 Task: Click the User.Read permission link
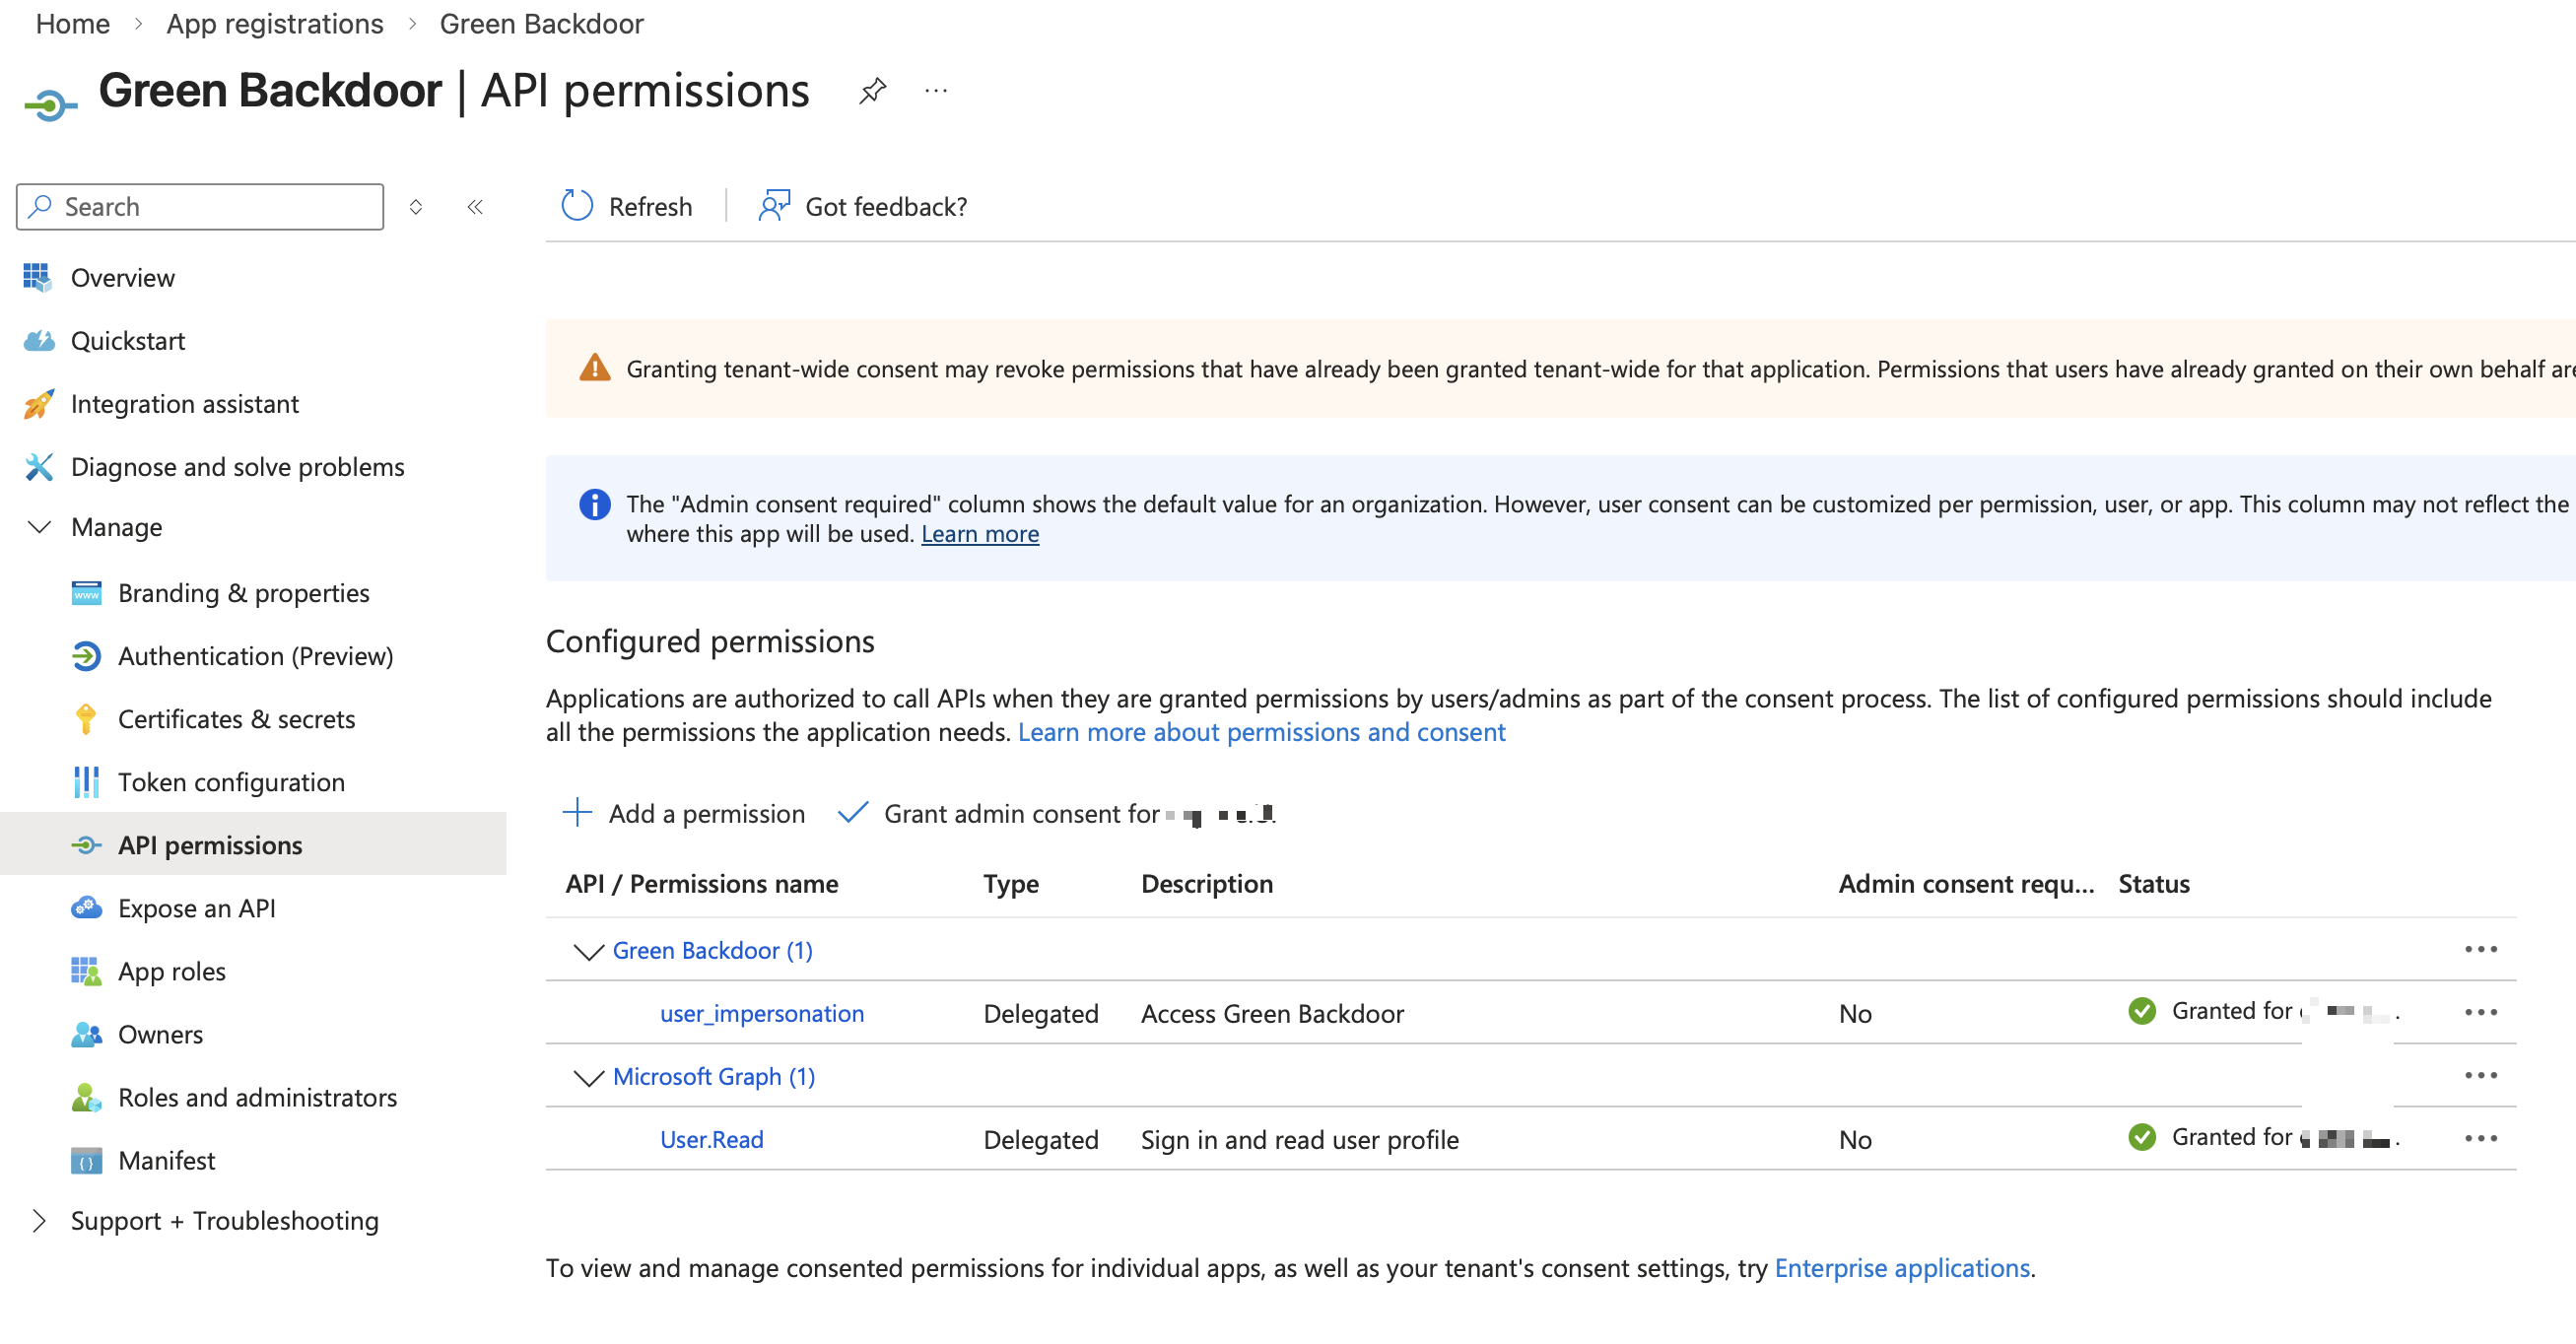point(711,1139)
